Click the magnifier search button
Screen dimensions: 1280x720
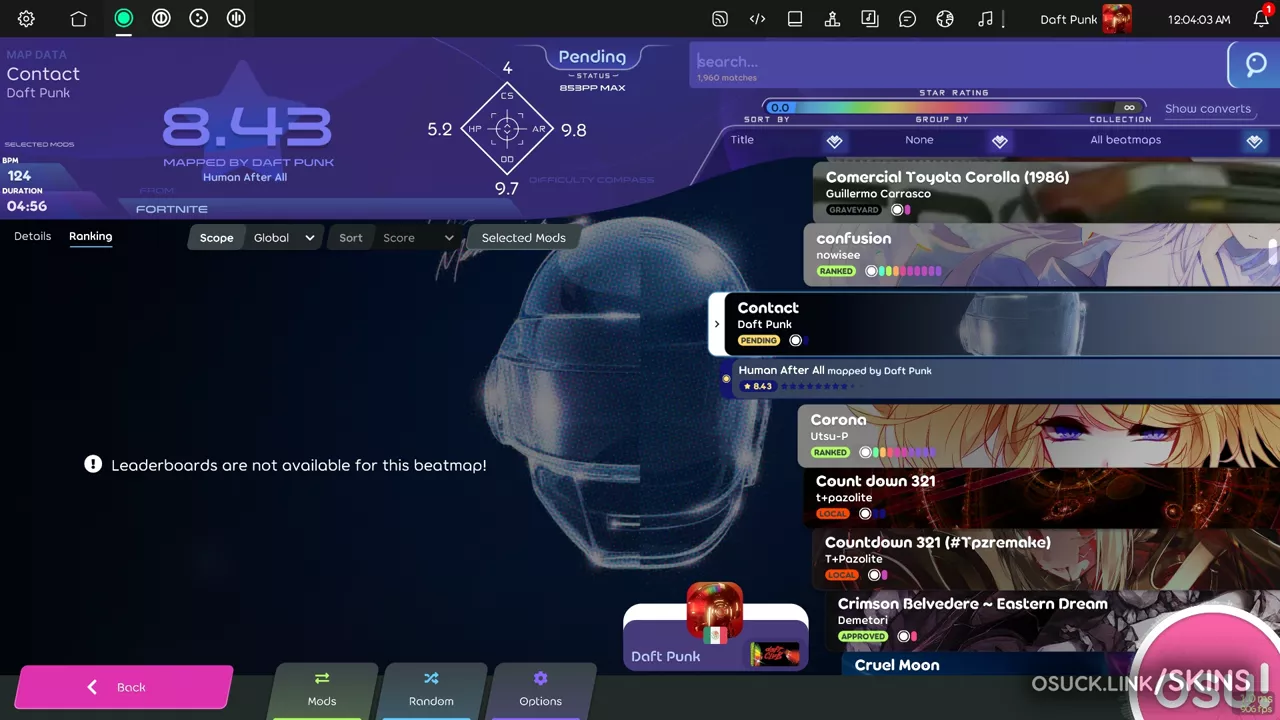1255,66
